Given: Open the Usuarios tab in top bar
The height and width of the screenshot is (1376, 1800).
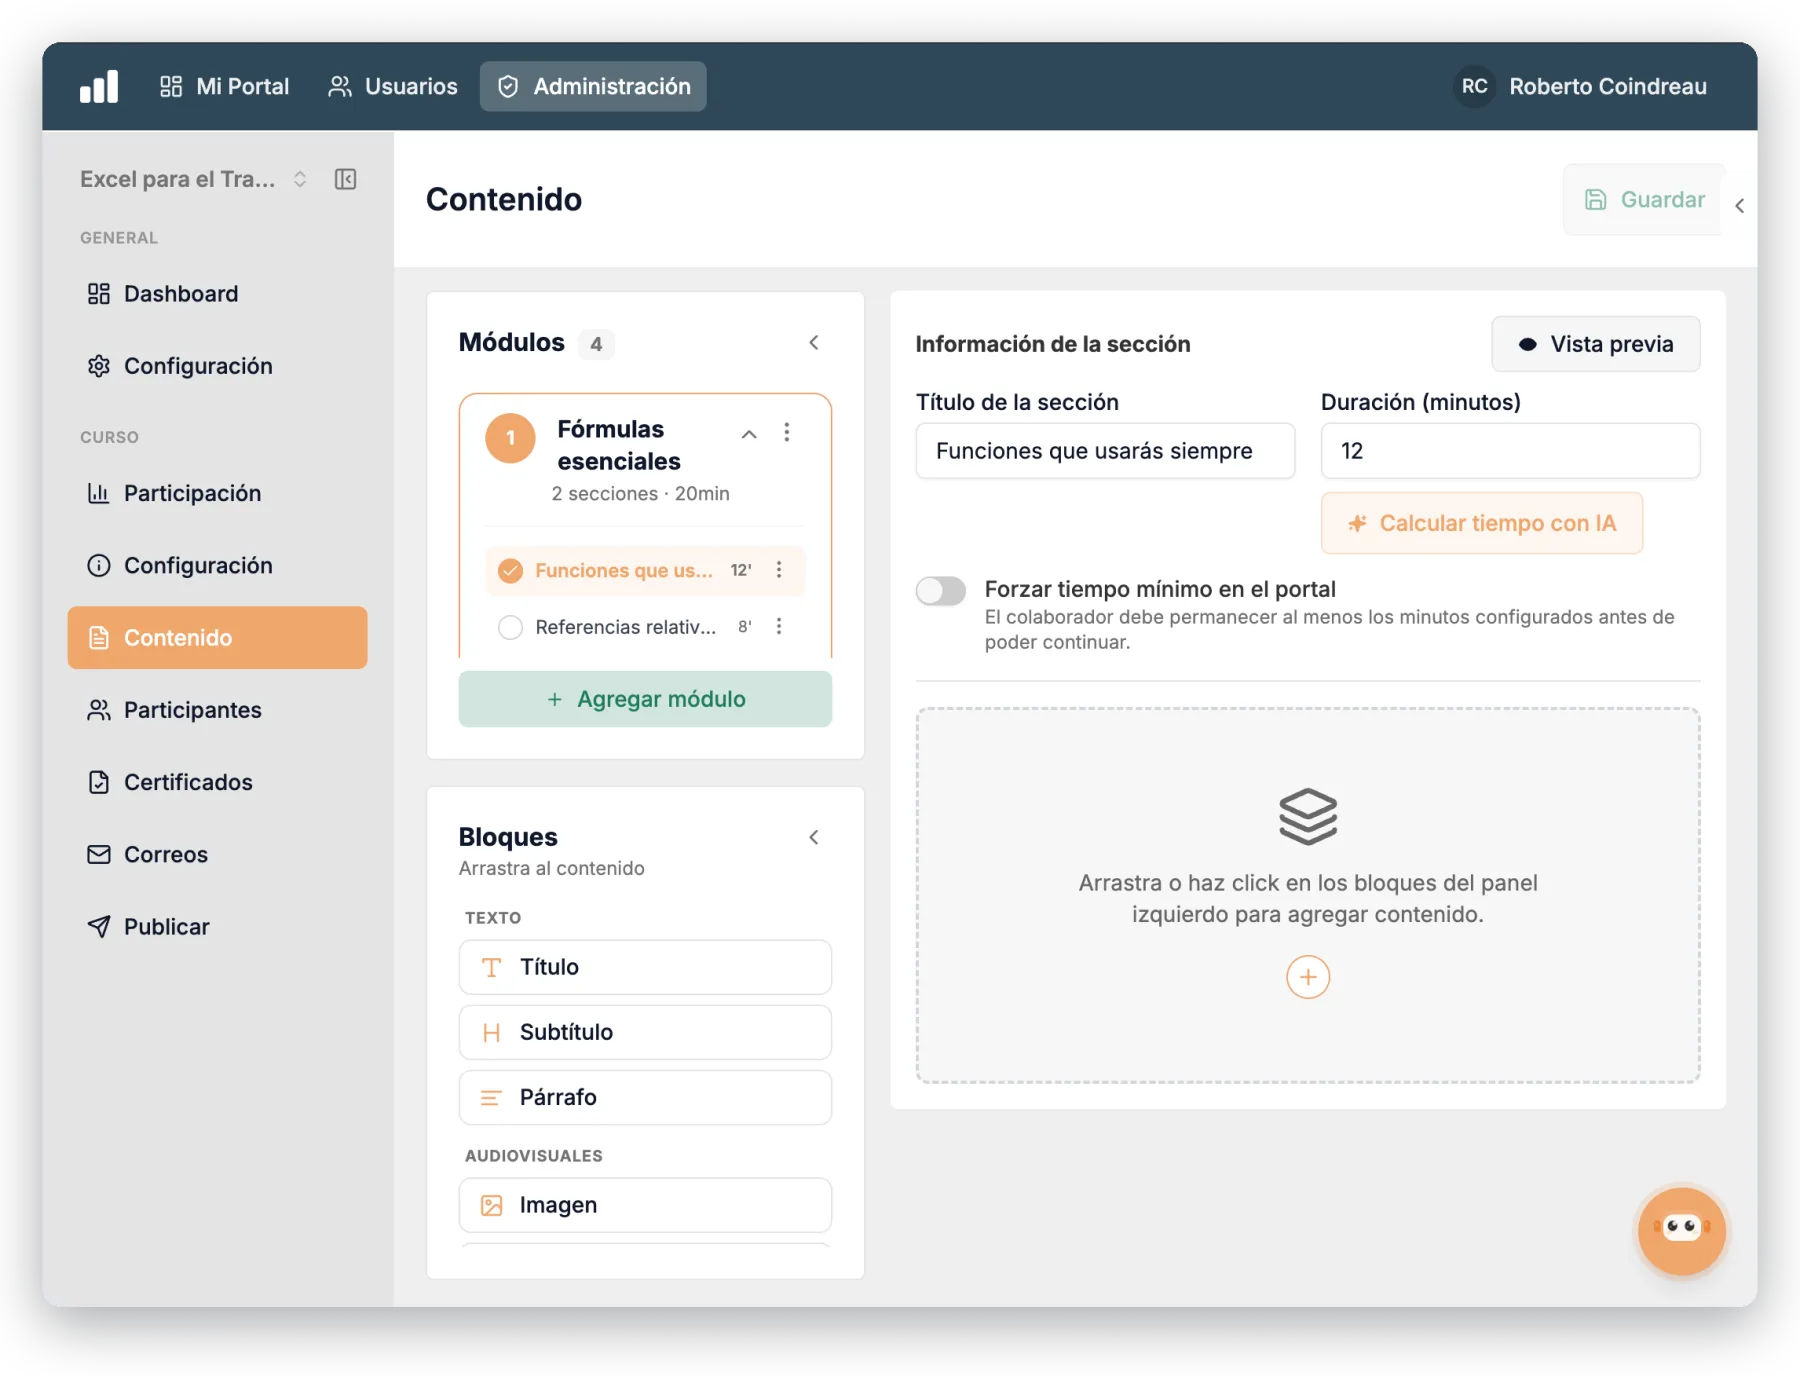Looking at the screenshot, I should [x=392, y=86].
